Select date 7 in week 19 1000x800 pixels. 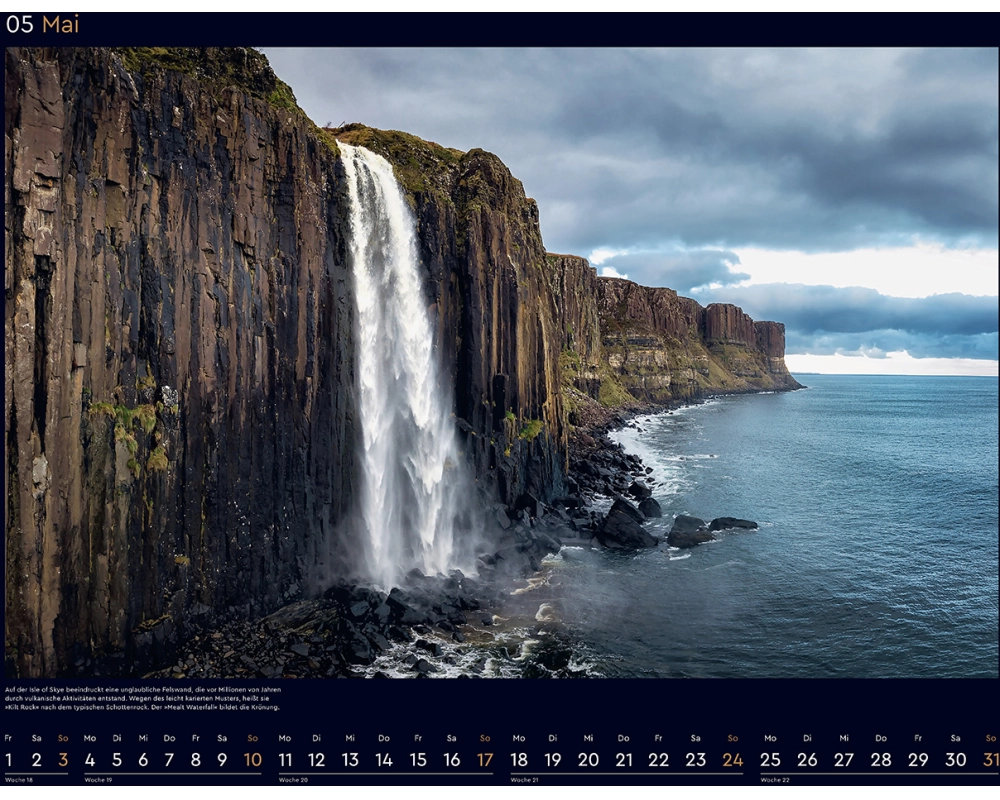point(169,759)
